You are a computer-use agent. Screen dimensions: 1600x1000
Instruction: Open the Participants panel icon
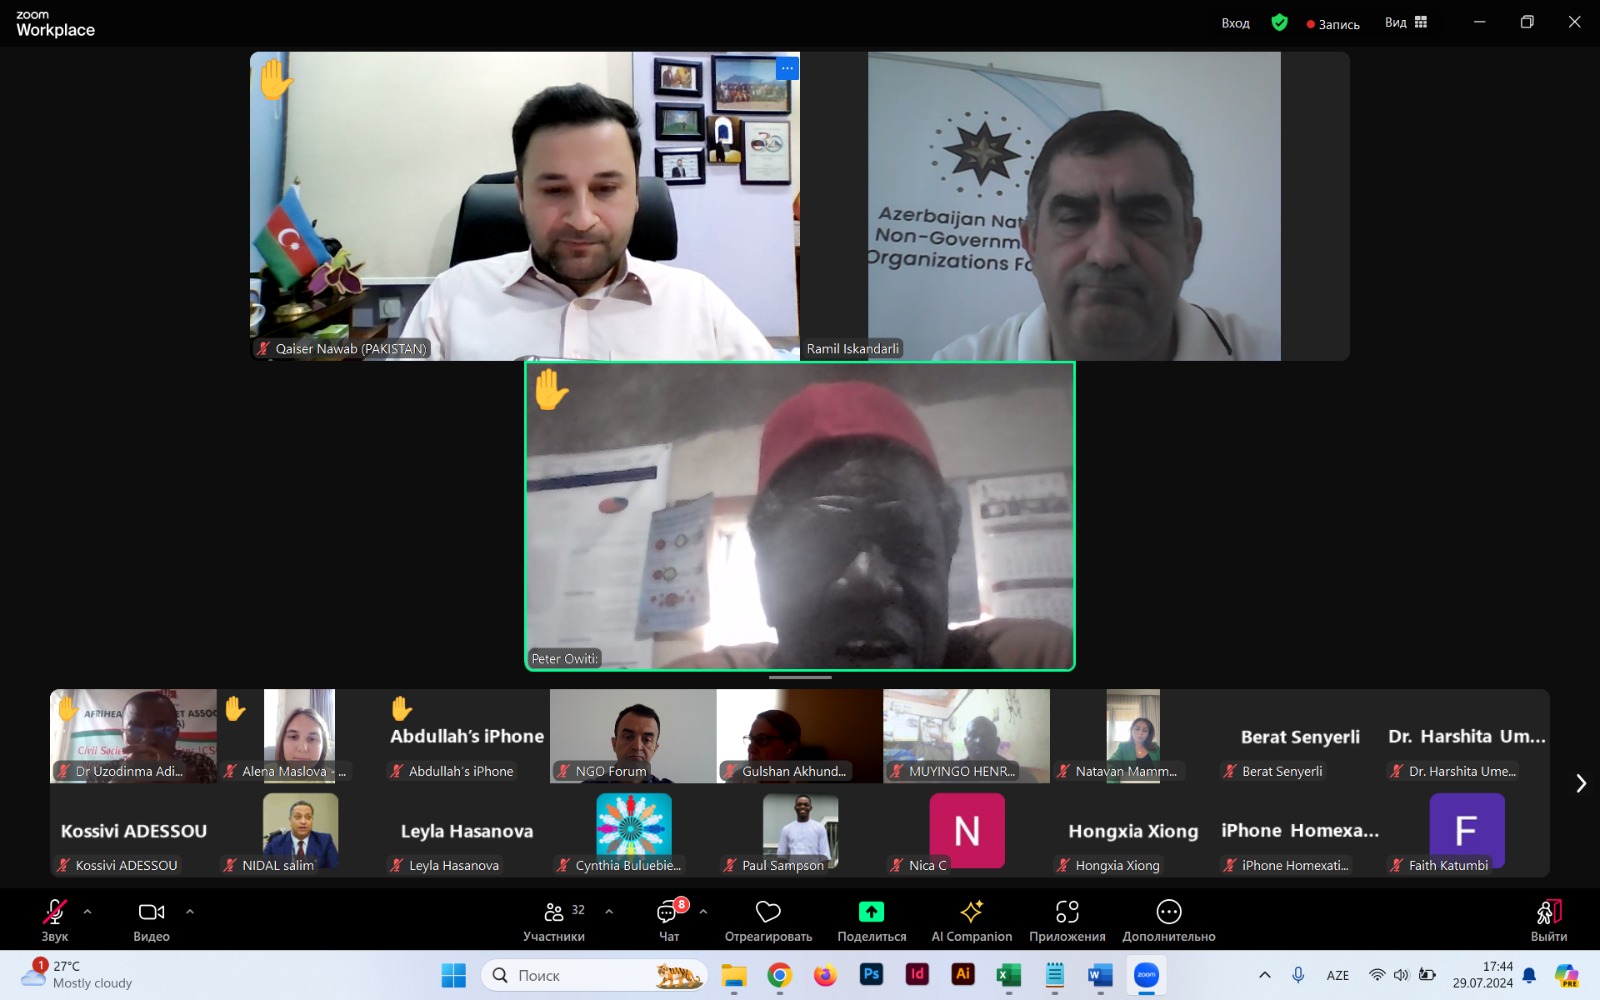pyautogui.click(x=553, y=912)
